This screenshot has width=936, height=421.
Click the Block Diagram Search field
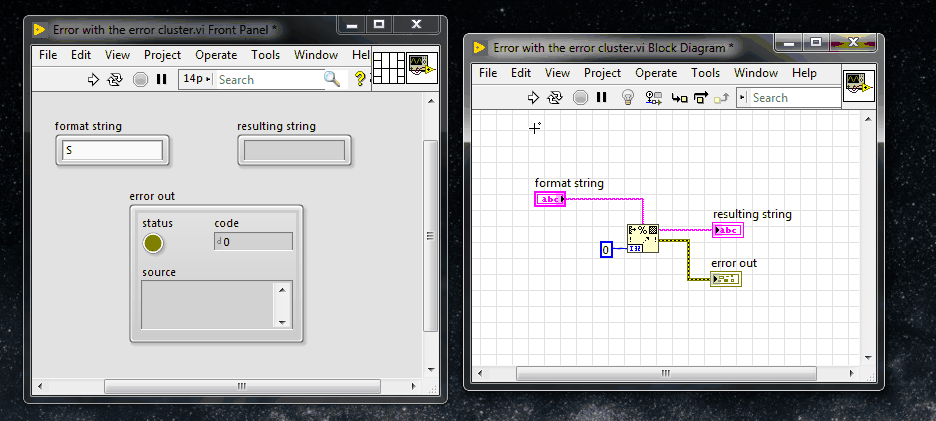pyautogui.click(x=795, y=97)
